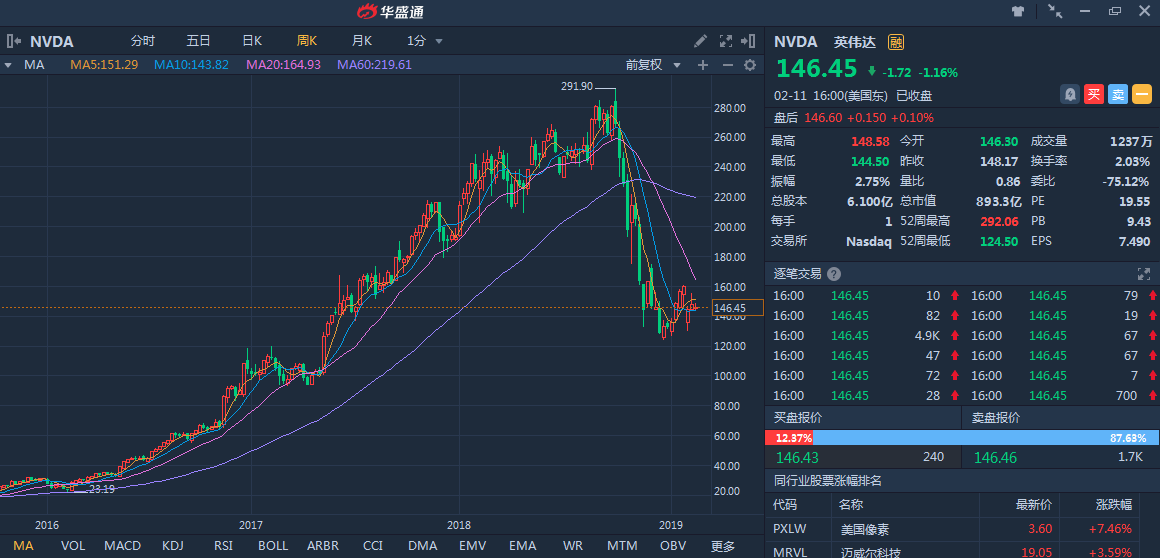The height and width of the screenshot is (558, 1160).
Task: Click the price alert bell icon
Action: click(1070, 94)
